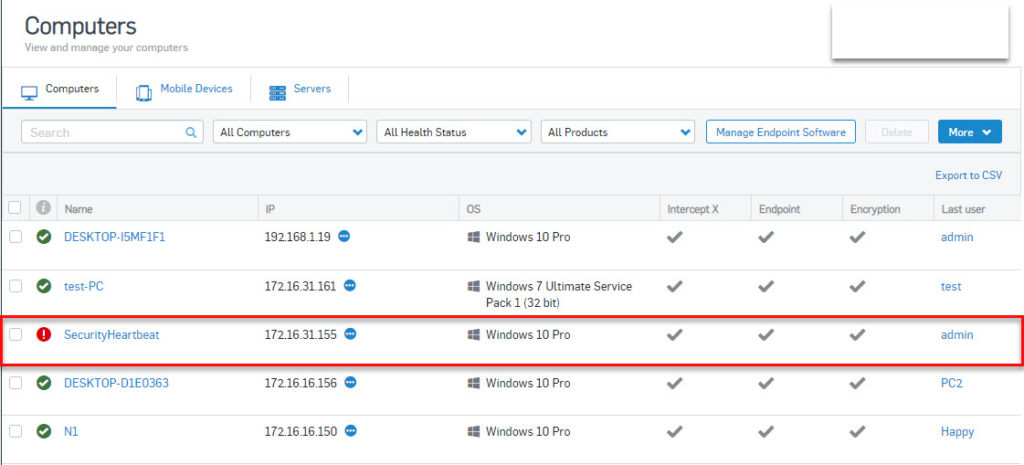Switch to the Computers tab
Image resolution: width=1024 pixels, height=465 pixels.
coord(59,89)
